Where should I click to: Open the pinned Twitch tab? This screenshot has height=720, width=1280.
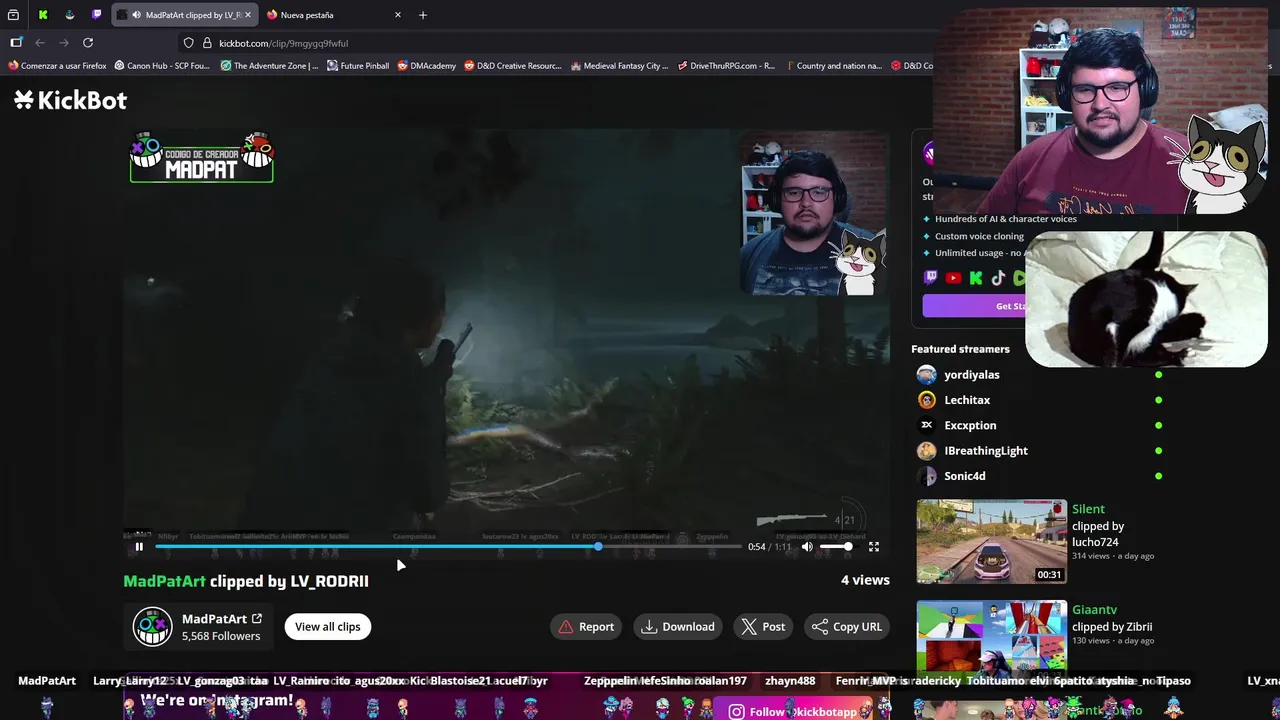pos(97,15)
